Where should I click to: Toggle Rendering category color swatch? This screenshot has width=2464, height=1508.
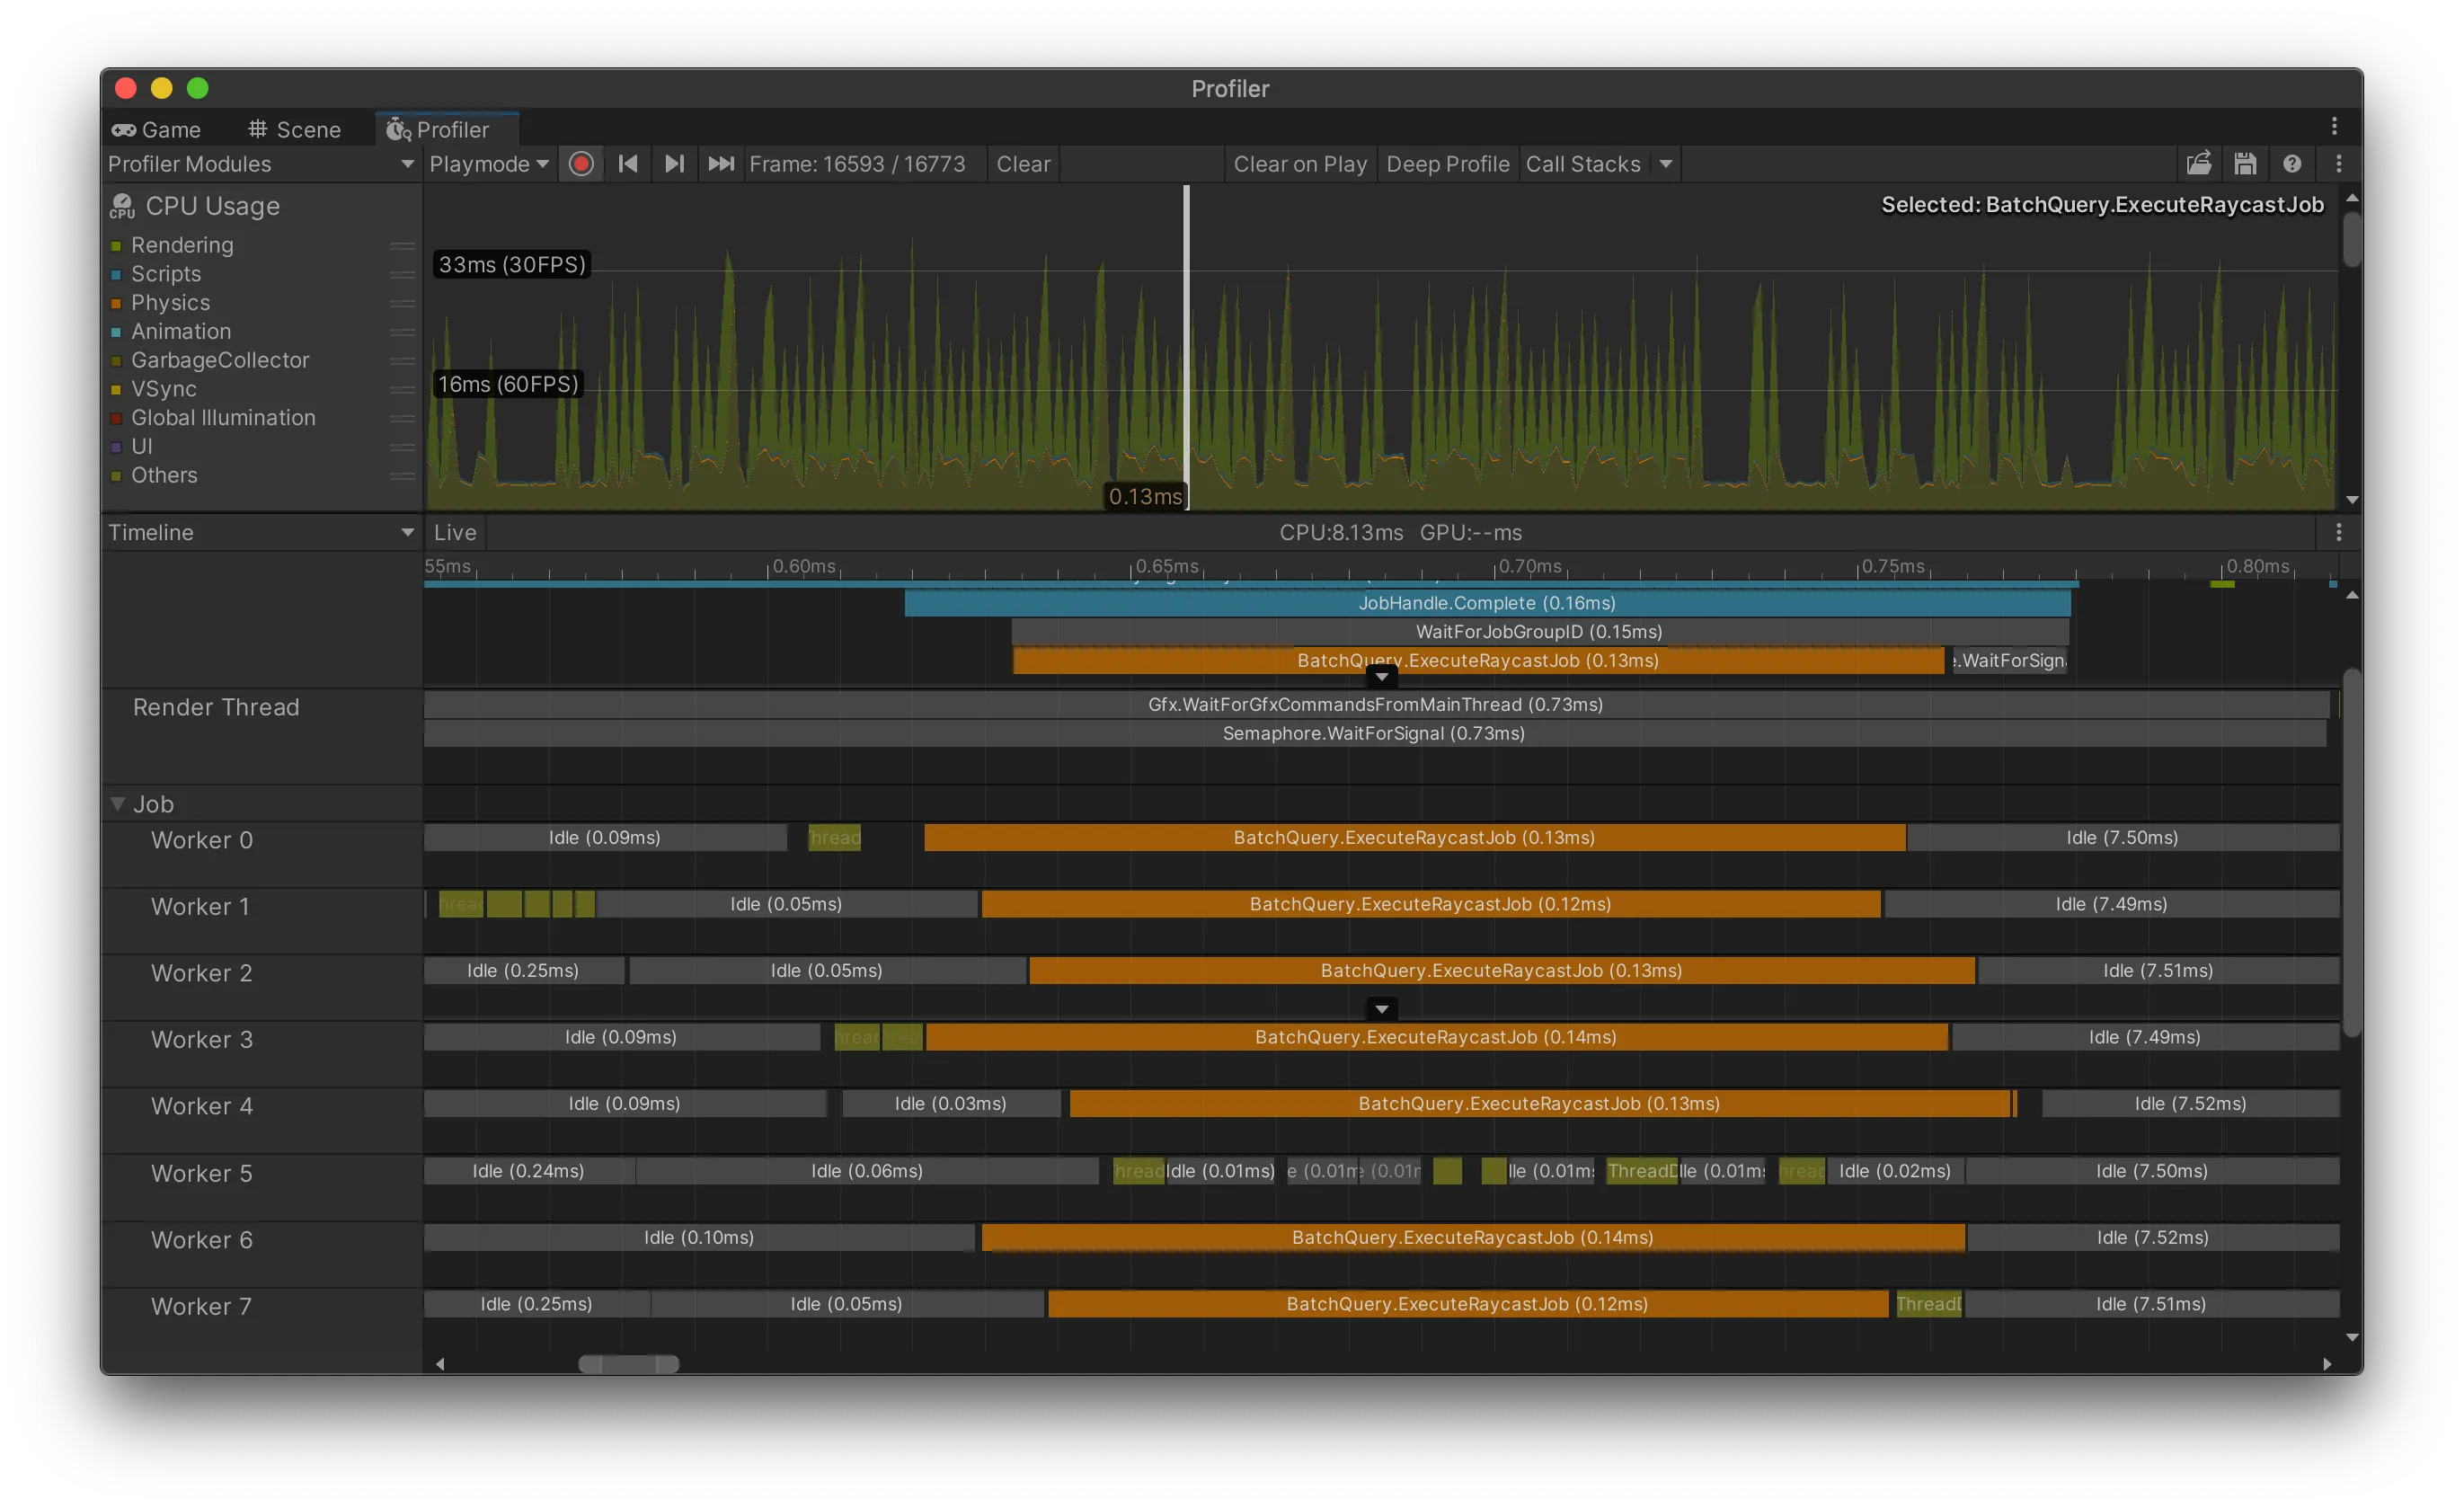116,246
